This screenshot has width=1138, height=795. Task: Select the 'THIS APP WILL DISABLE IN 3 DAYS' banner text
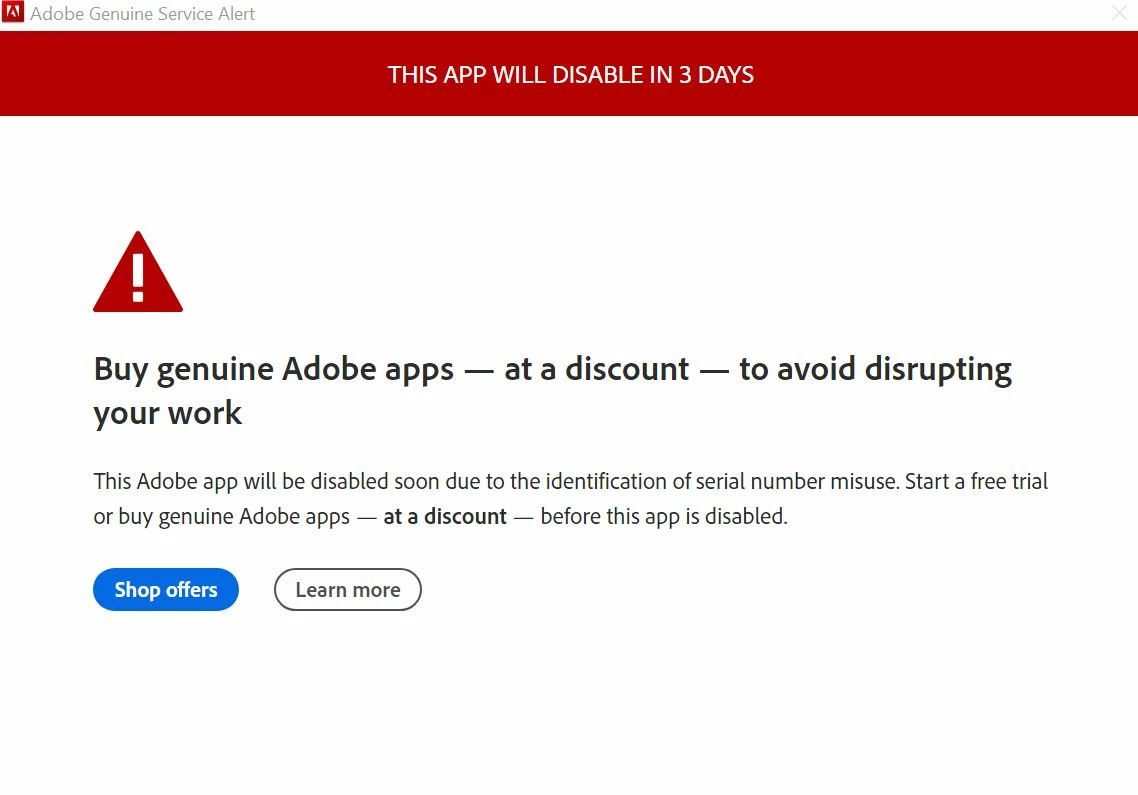pos(570,75)
